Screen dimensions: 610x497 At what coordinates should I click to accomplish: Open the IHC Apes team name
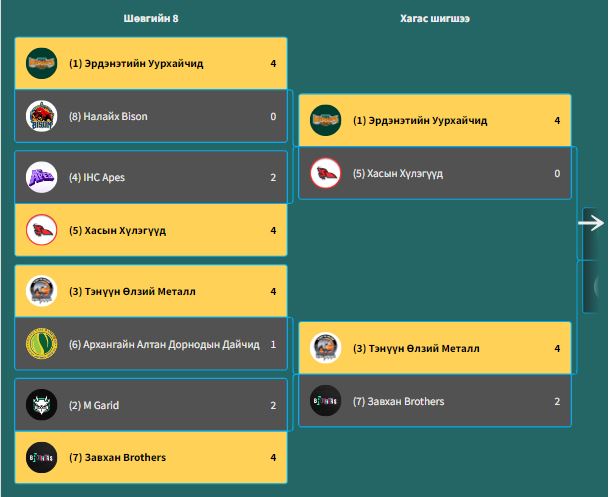pyautogui.click(x=97, y=178)
